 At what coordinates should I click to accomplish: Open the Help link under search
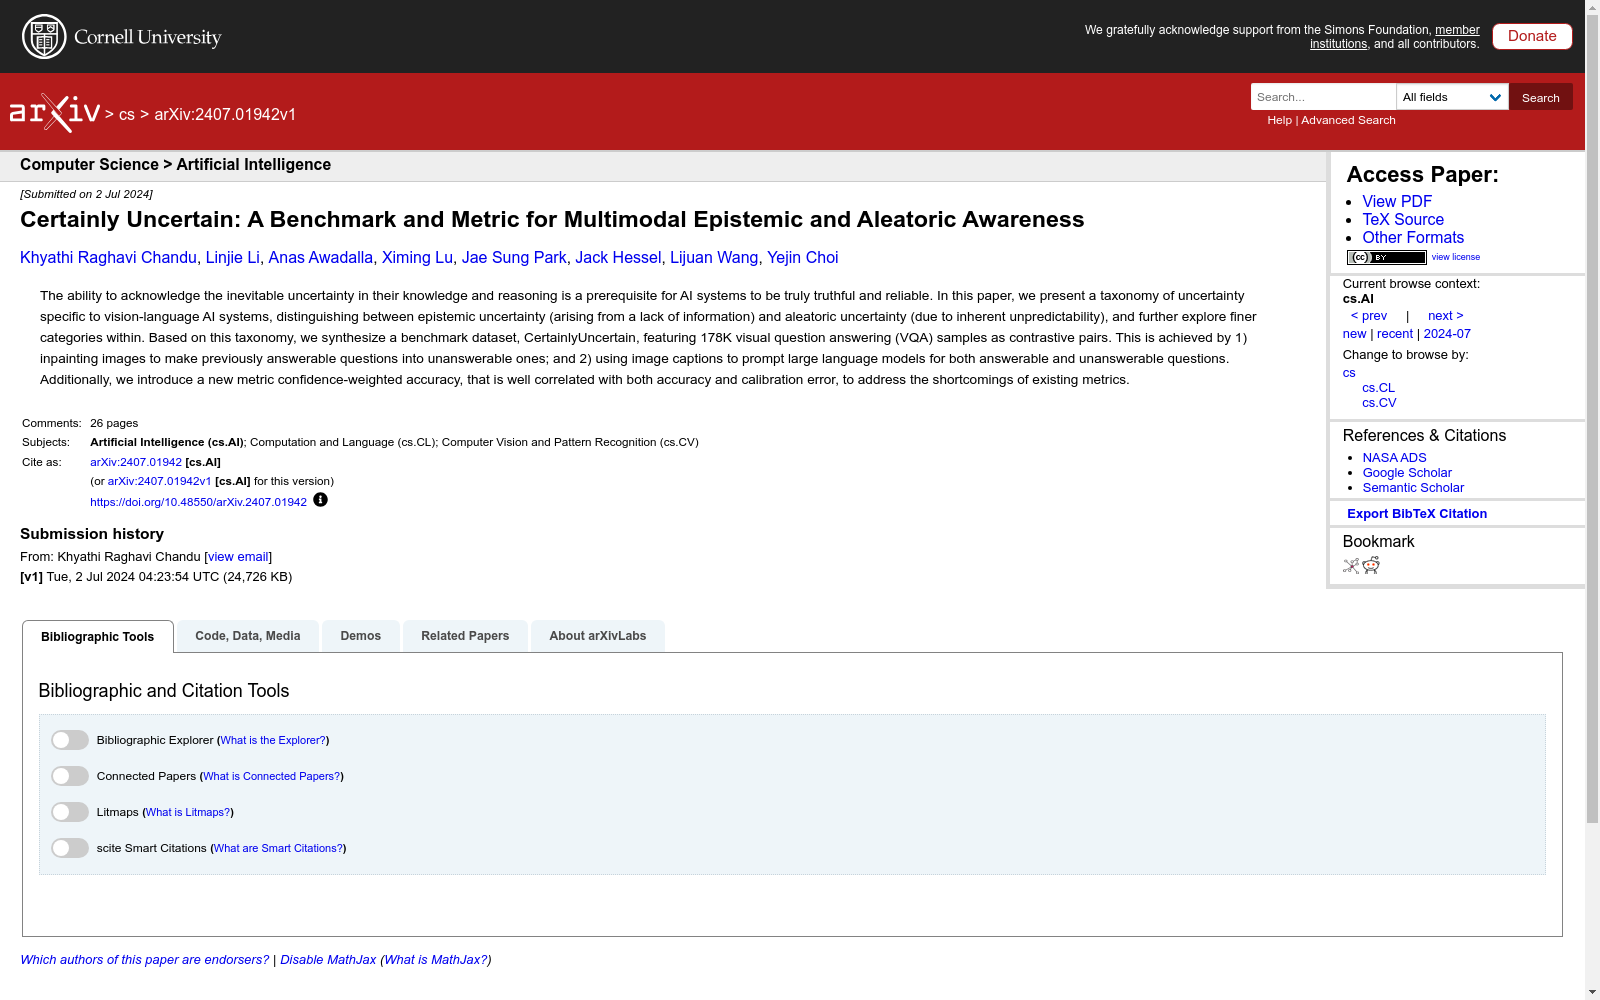(1279, 120)
